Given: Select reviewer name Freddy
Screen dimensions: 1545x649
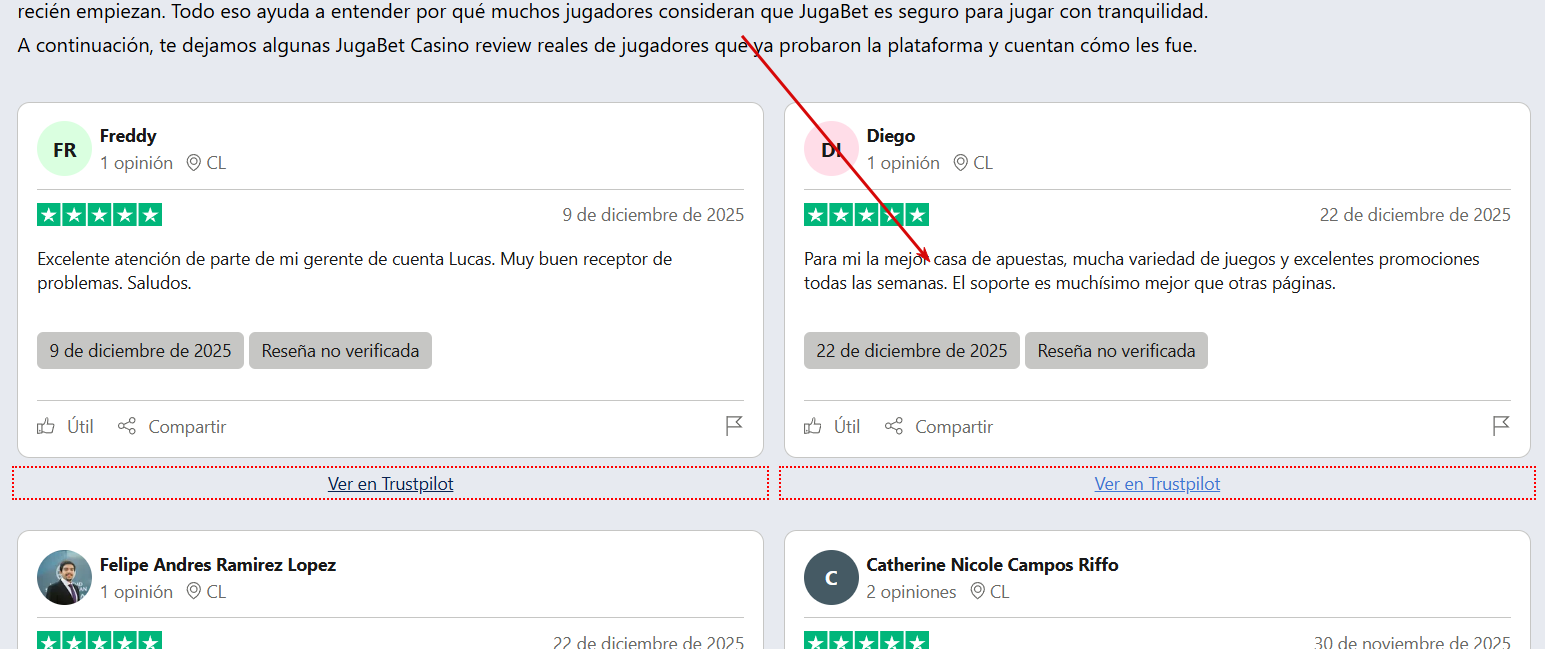Looking at the screenshot, I should [128, 136].
